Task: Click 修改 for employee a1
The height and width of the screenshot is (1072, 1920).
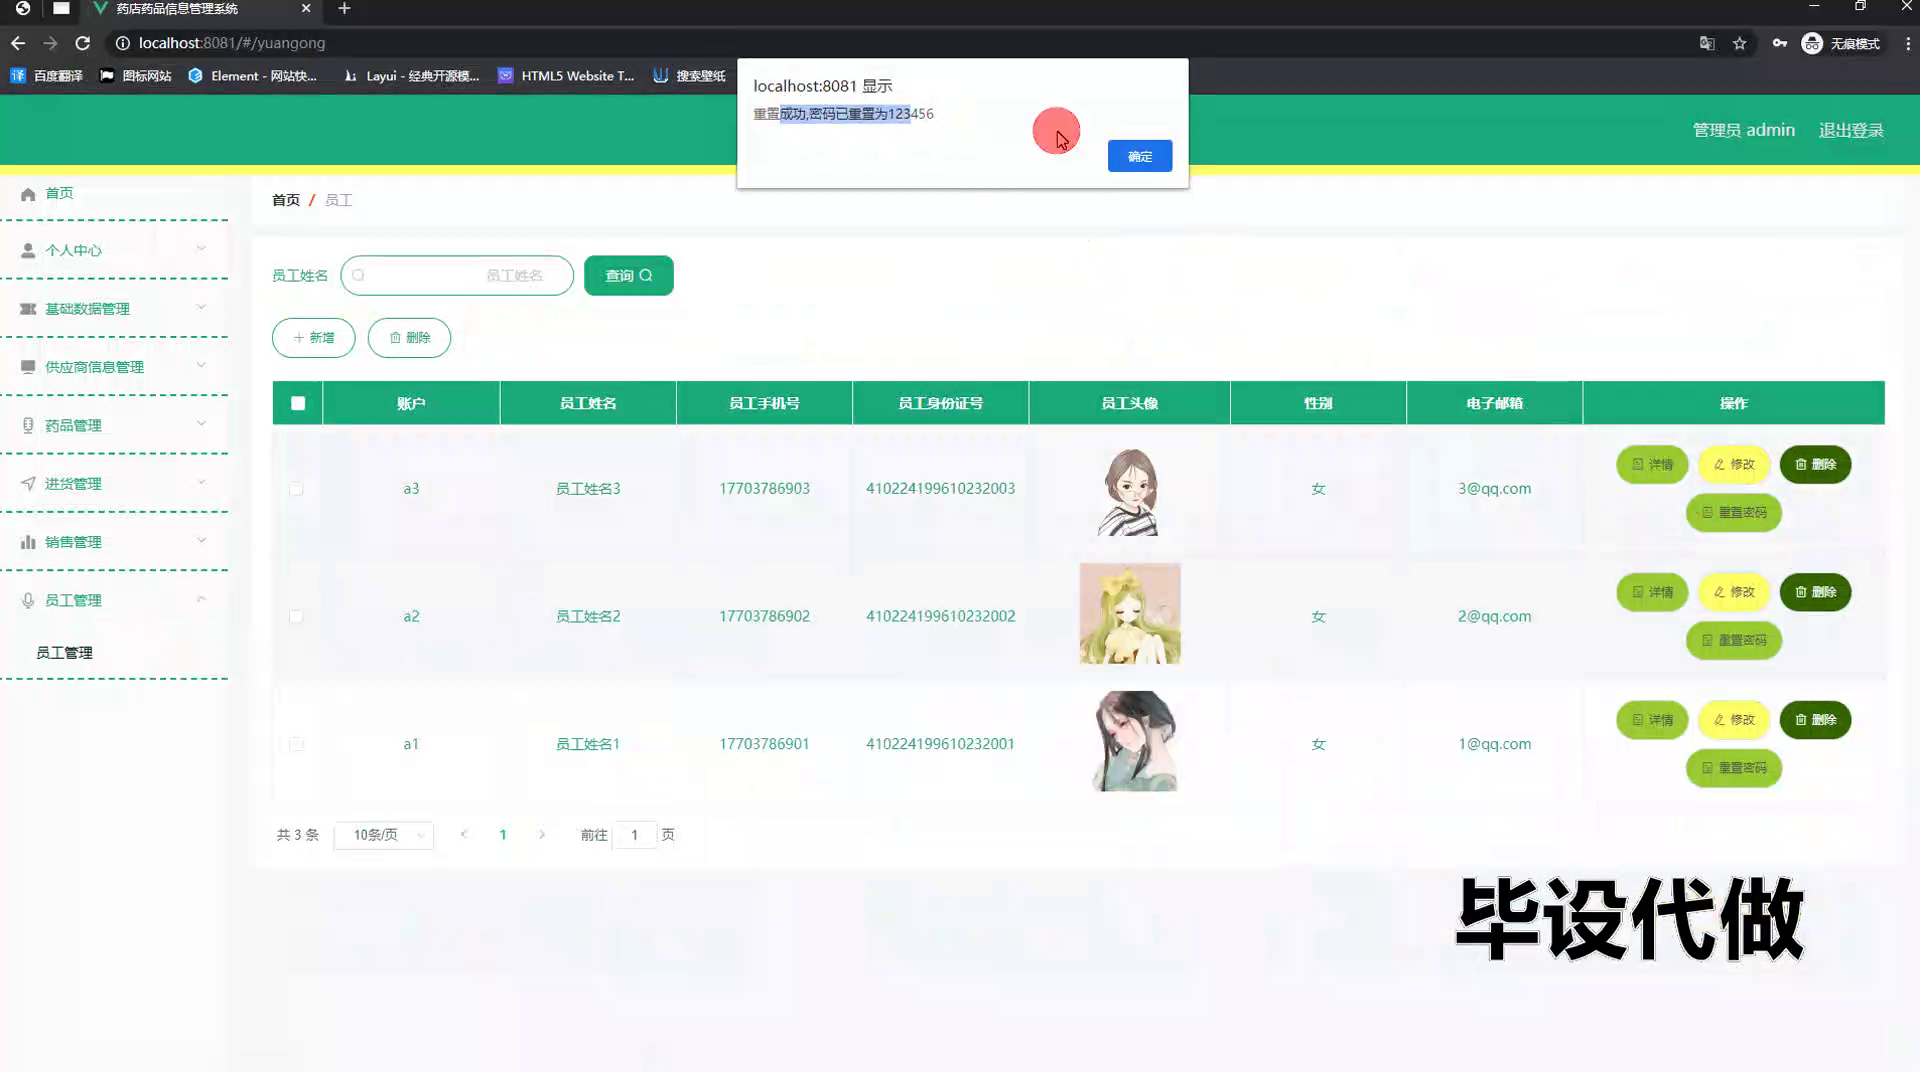Action: (x=1734, y=720)
